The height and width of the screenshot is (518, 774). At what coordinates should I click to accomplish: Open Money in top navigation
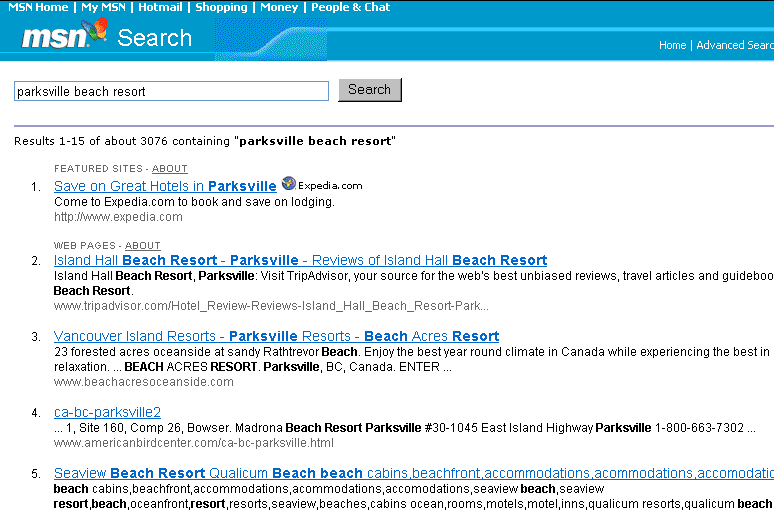(x=279, y=7)
